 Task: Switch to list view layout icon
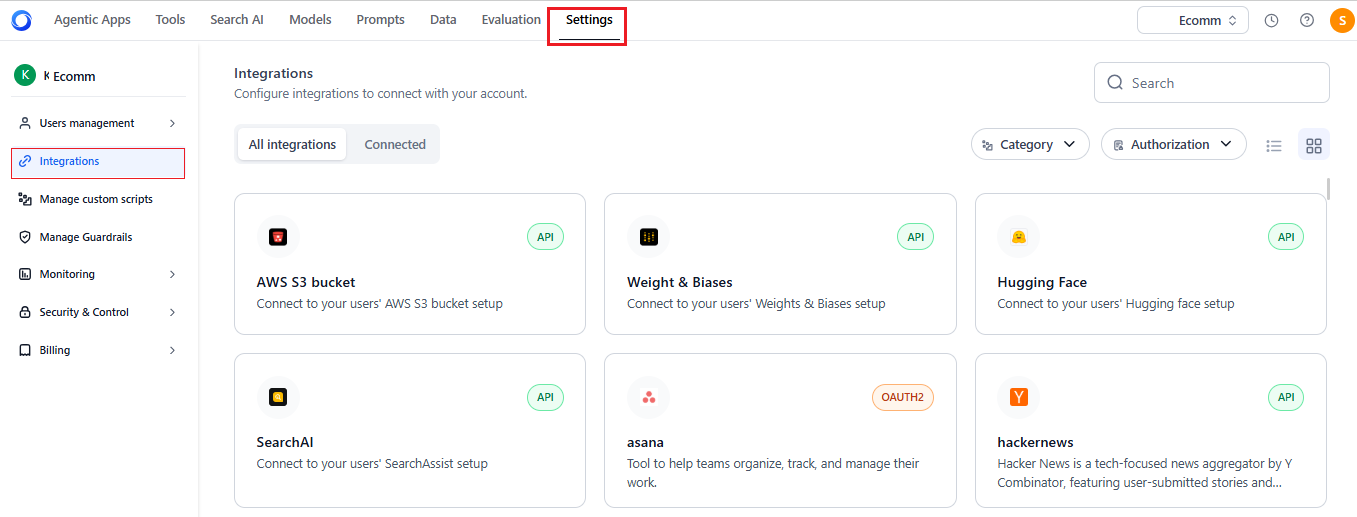pos(1274,145)
